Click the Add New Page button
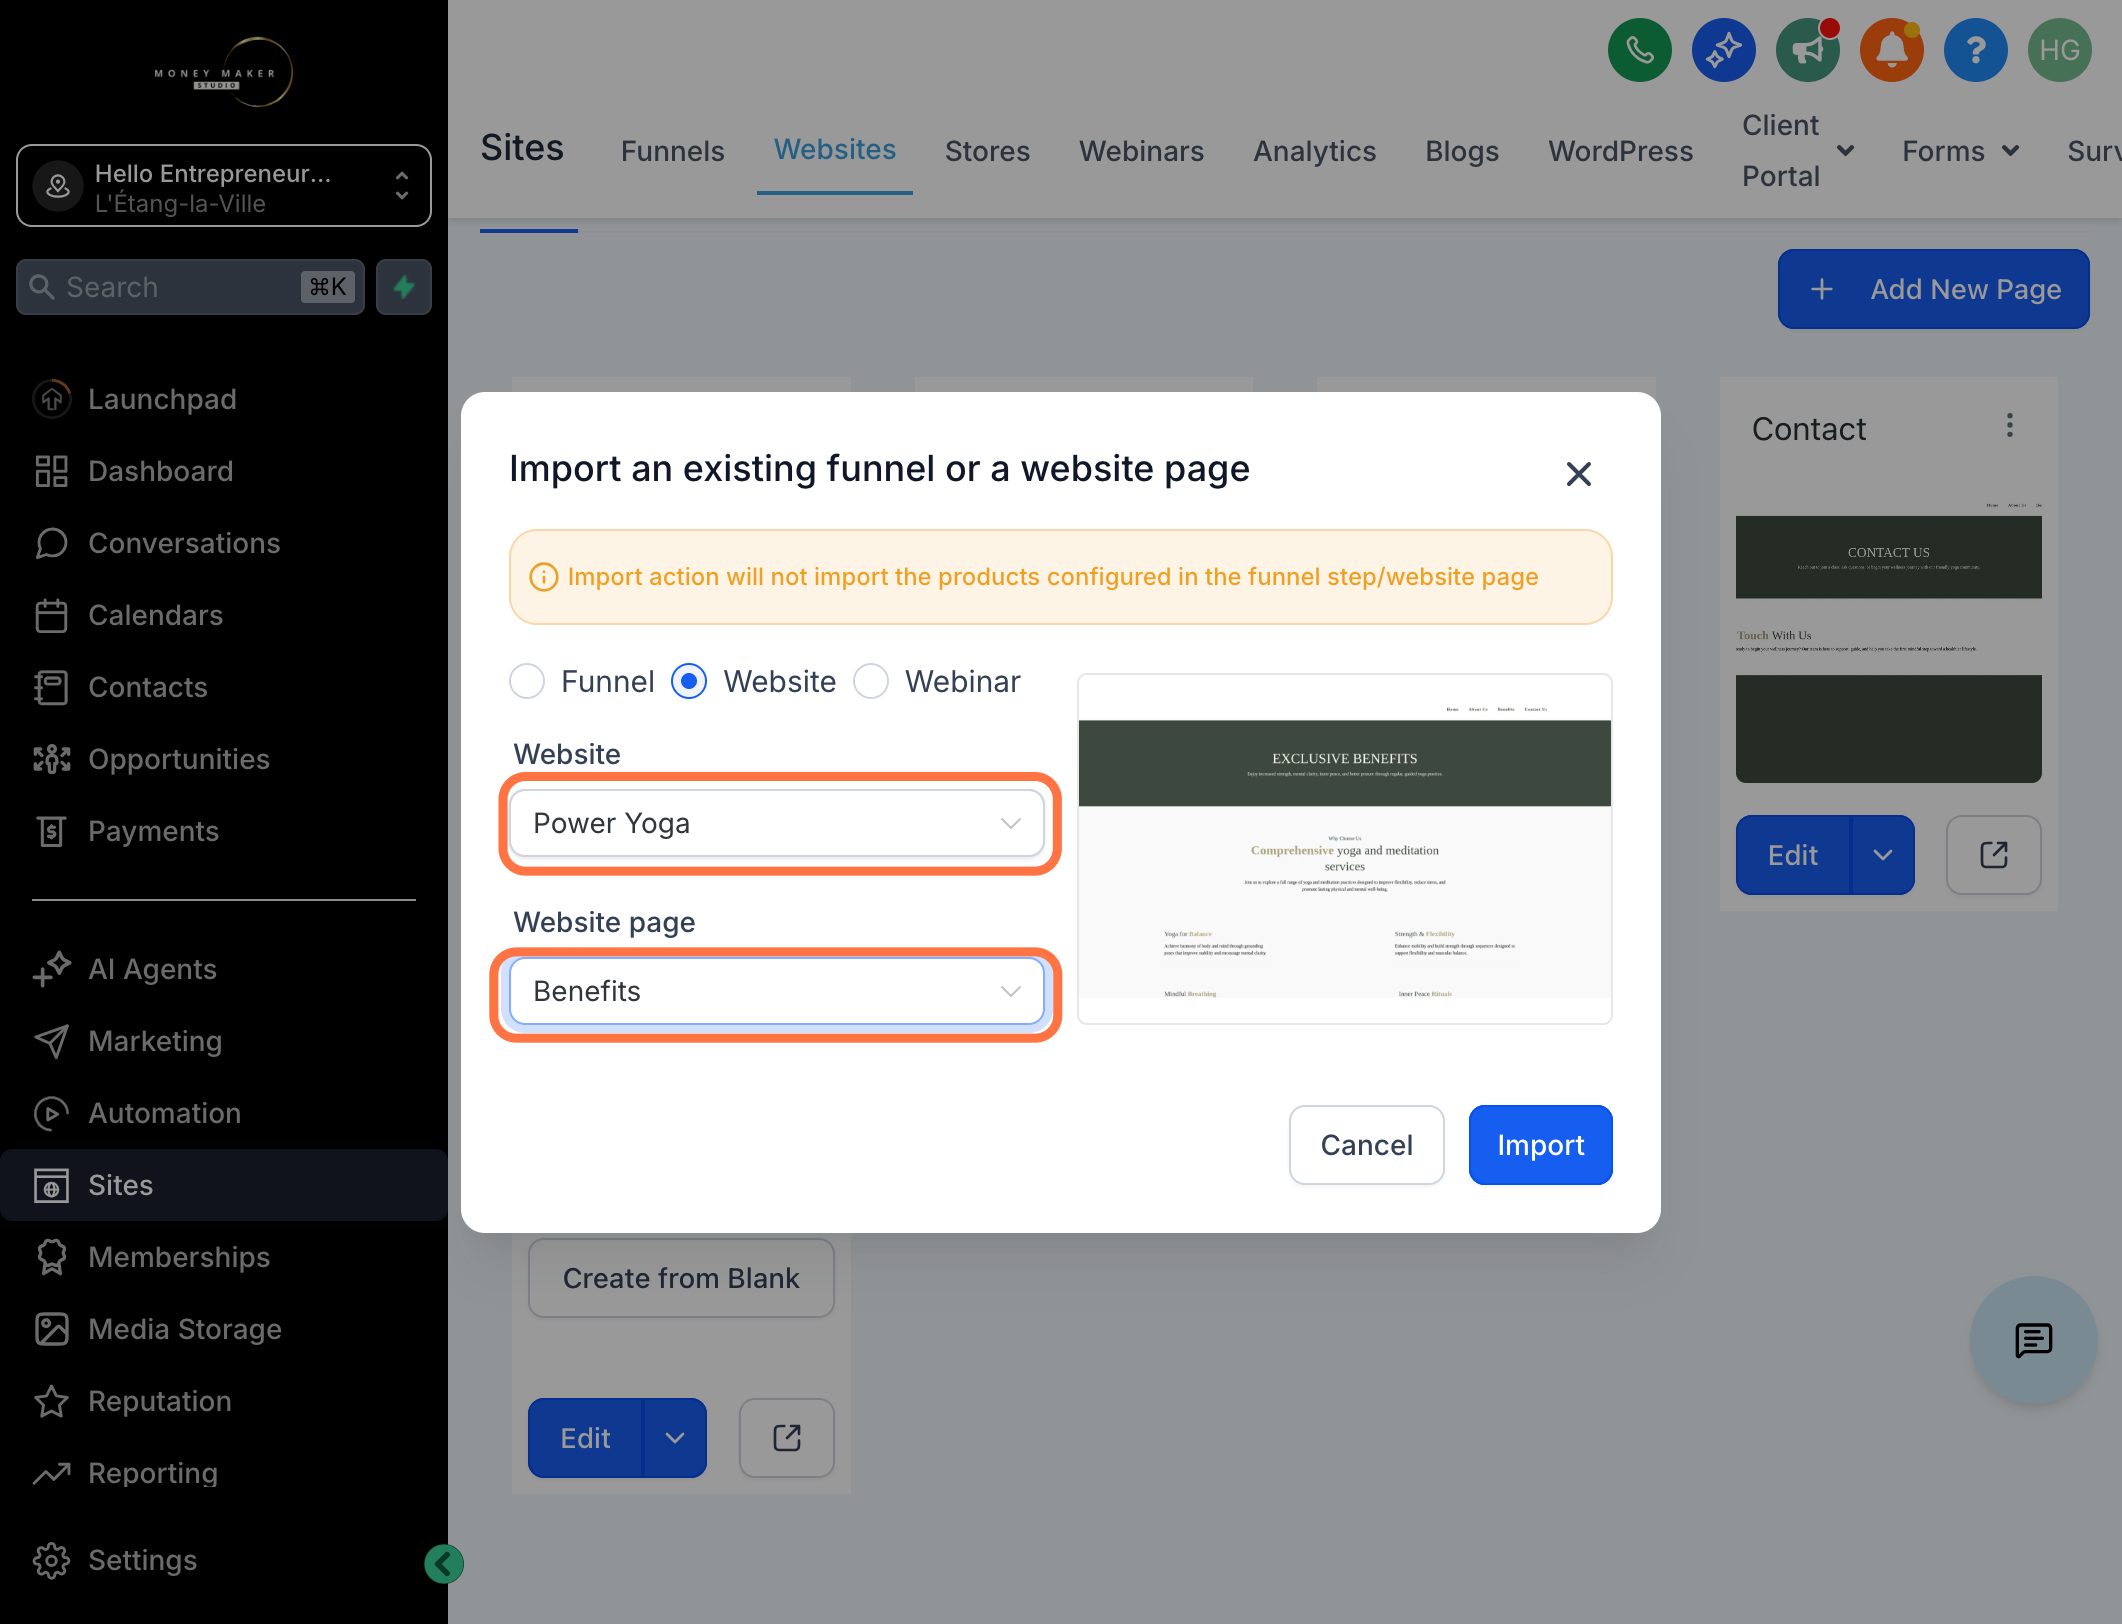Image resolution: width=2122 pixels, height=1624 pixels. pyautogui.click(x=1933, y=289)
